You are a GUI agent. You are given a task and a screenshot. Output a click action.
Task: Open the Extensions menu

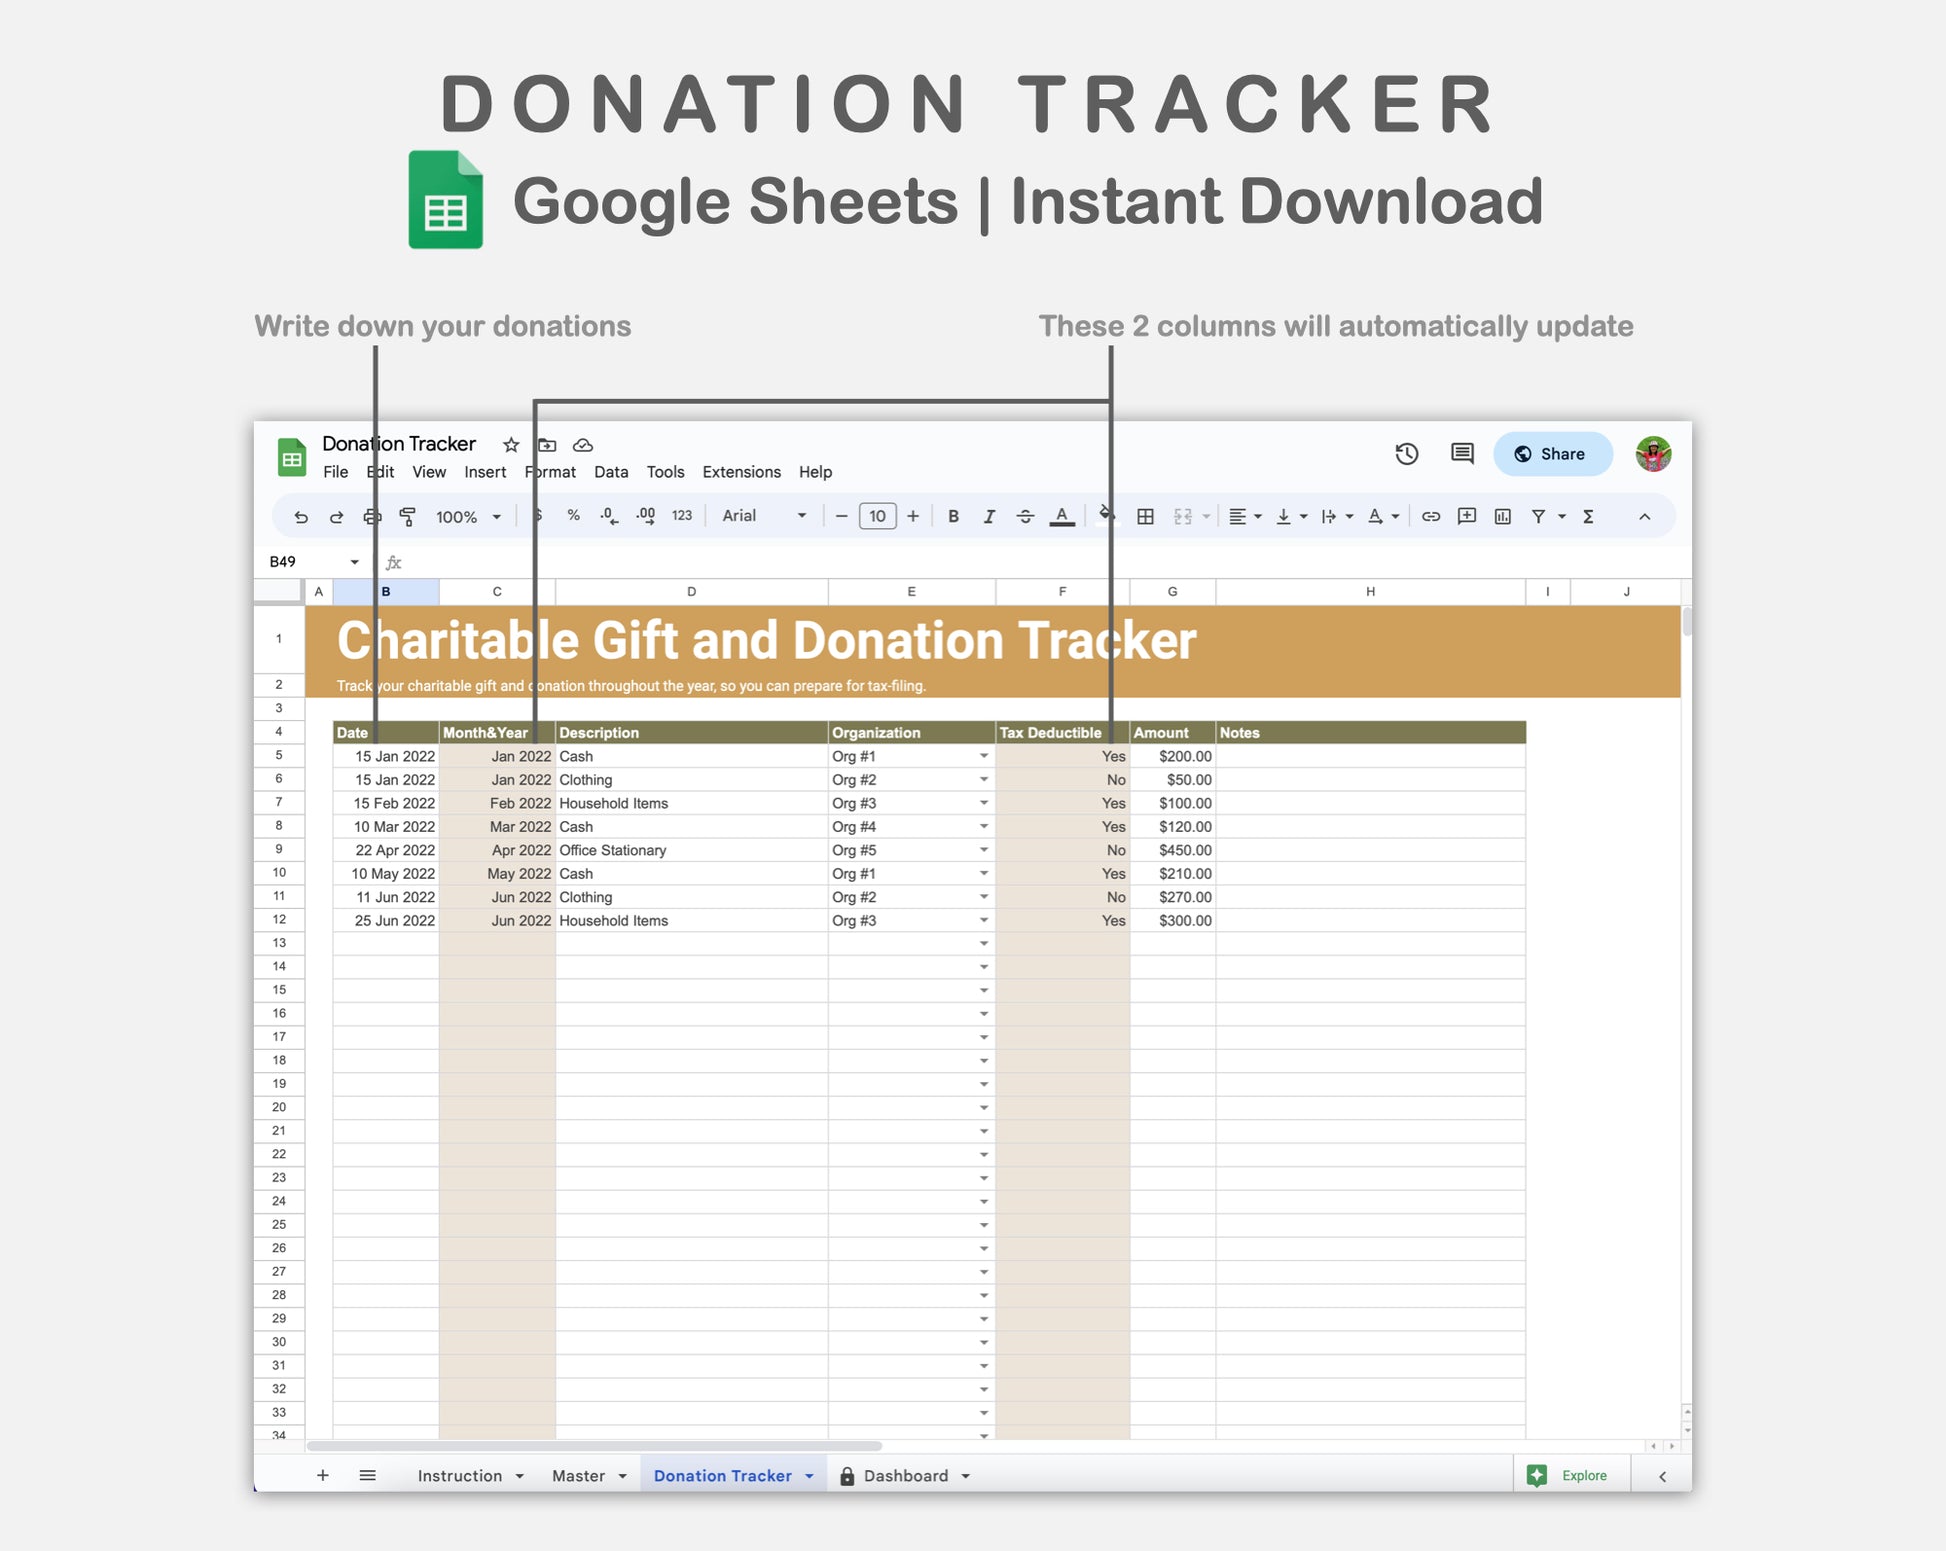741,472
